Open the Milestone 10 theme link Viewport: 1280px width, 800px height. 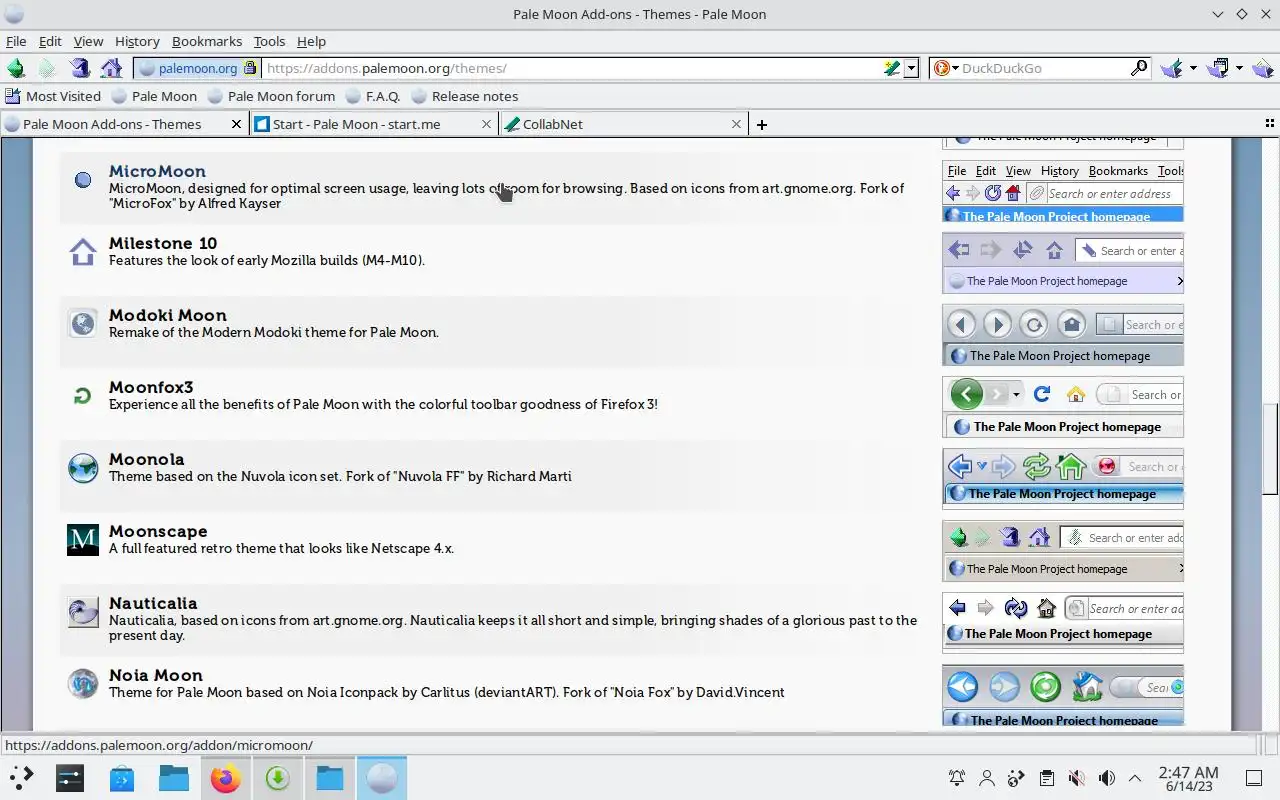pos(163,243)
